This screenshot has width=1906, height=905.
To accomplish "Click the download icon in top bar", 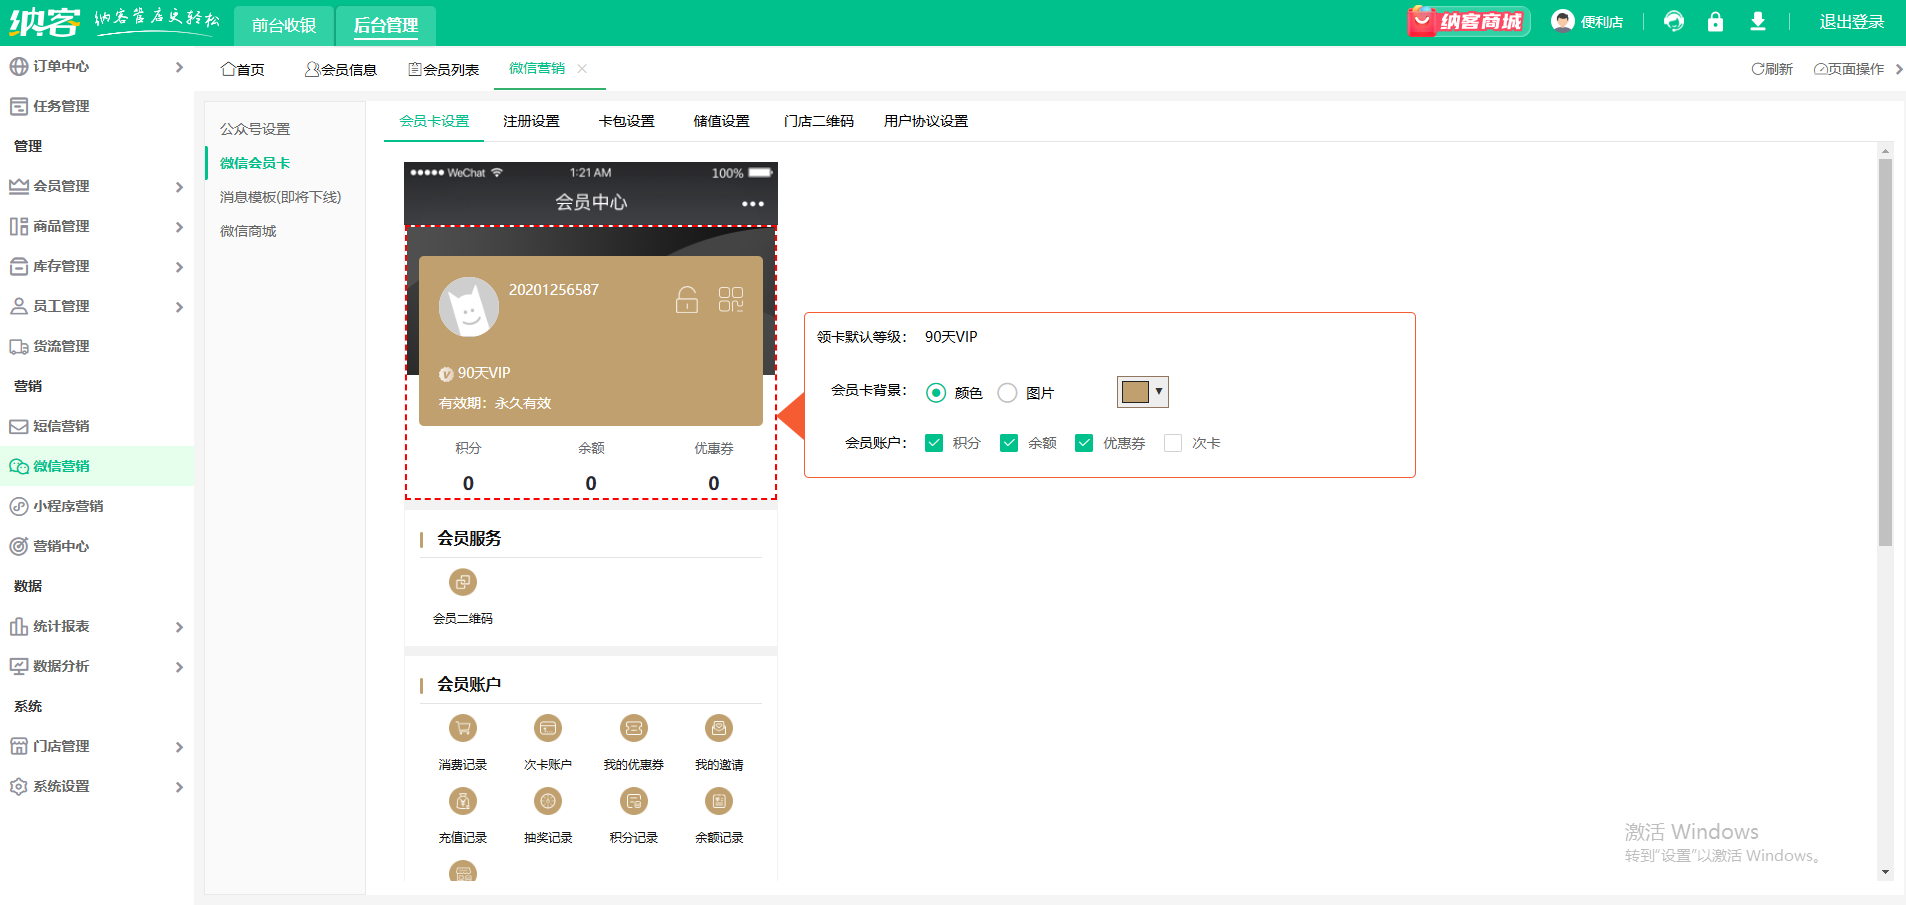I will pyautogui.click(x=1757, y=22).
